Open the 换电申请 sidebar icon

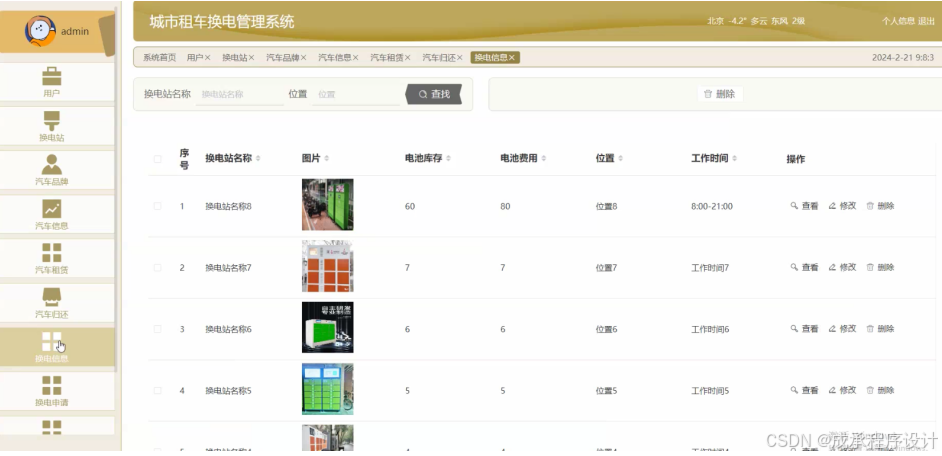point(52,386)
